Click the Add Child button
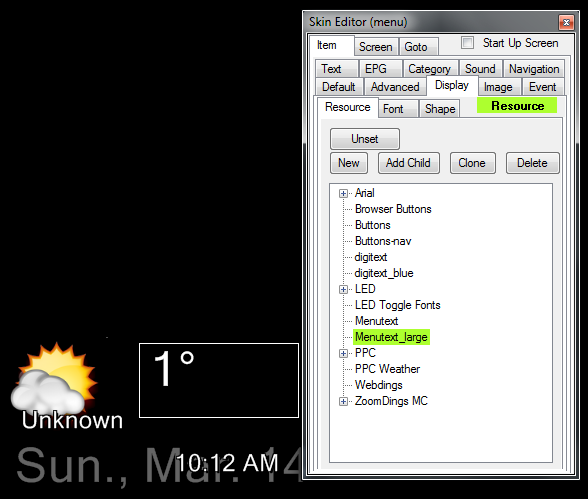This screenshot has width=588, height=499. click(409, 163)
